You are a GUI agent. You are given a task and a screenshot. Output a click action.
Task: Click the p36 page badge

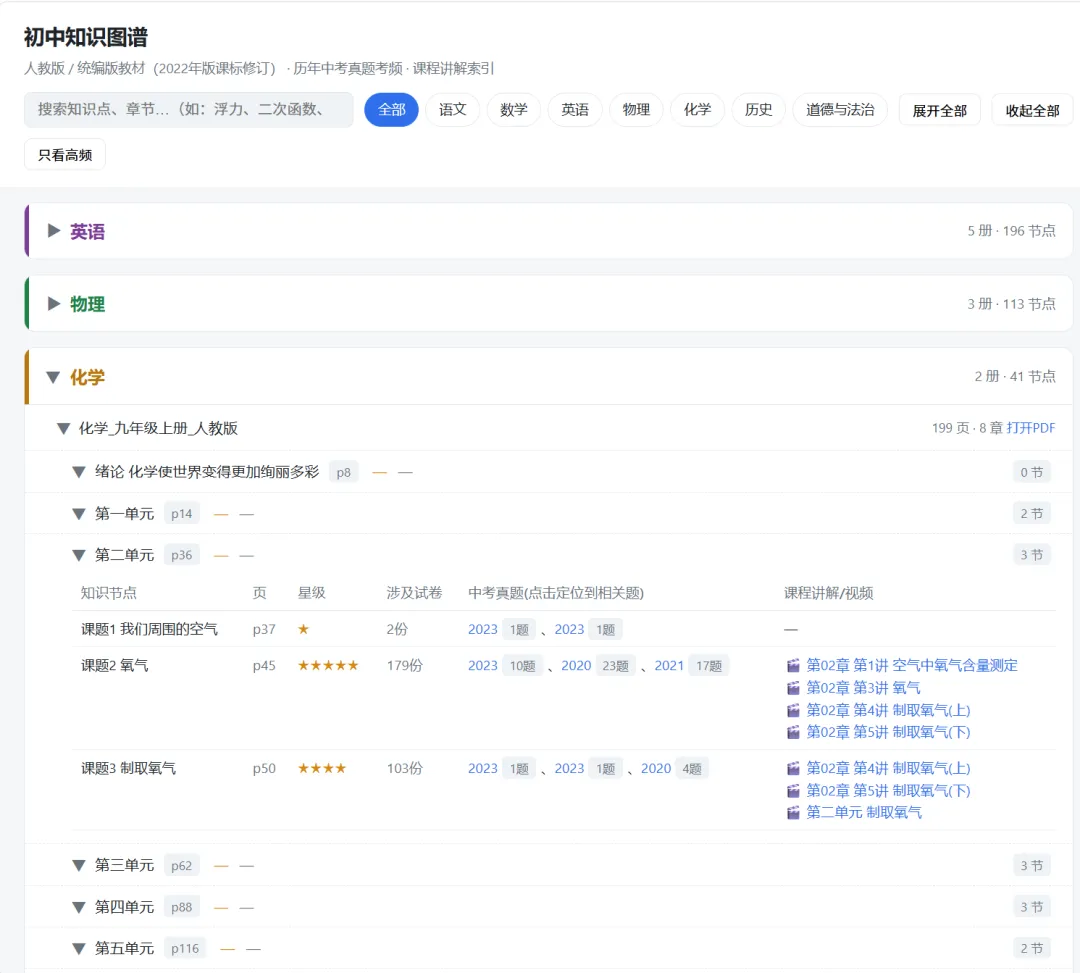point(182,555)
